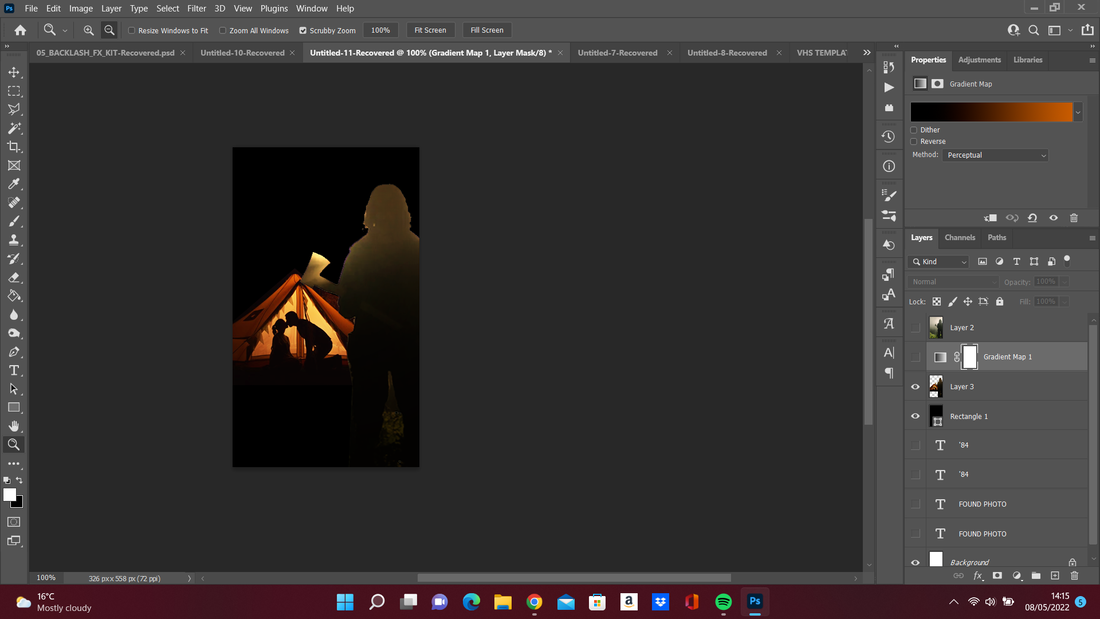Image resolution: width=1100 pixels, height=619 pixels.
Task: Select the Magic Wand tool
Action: pyautogui.click(x=14, y=128)
